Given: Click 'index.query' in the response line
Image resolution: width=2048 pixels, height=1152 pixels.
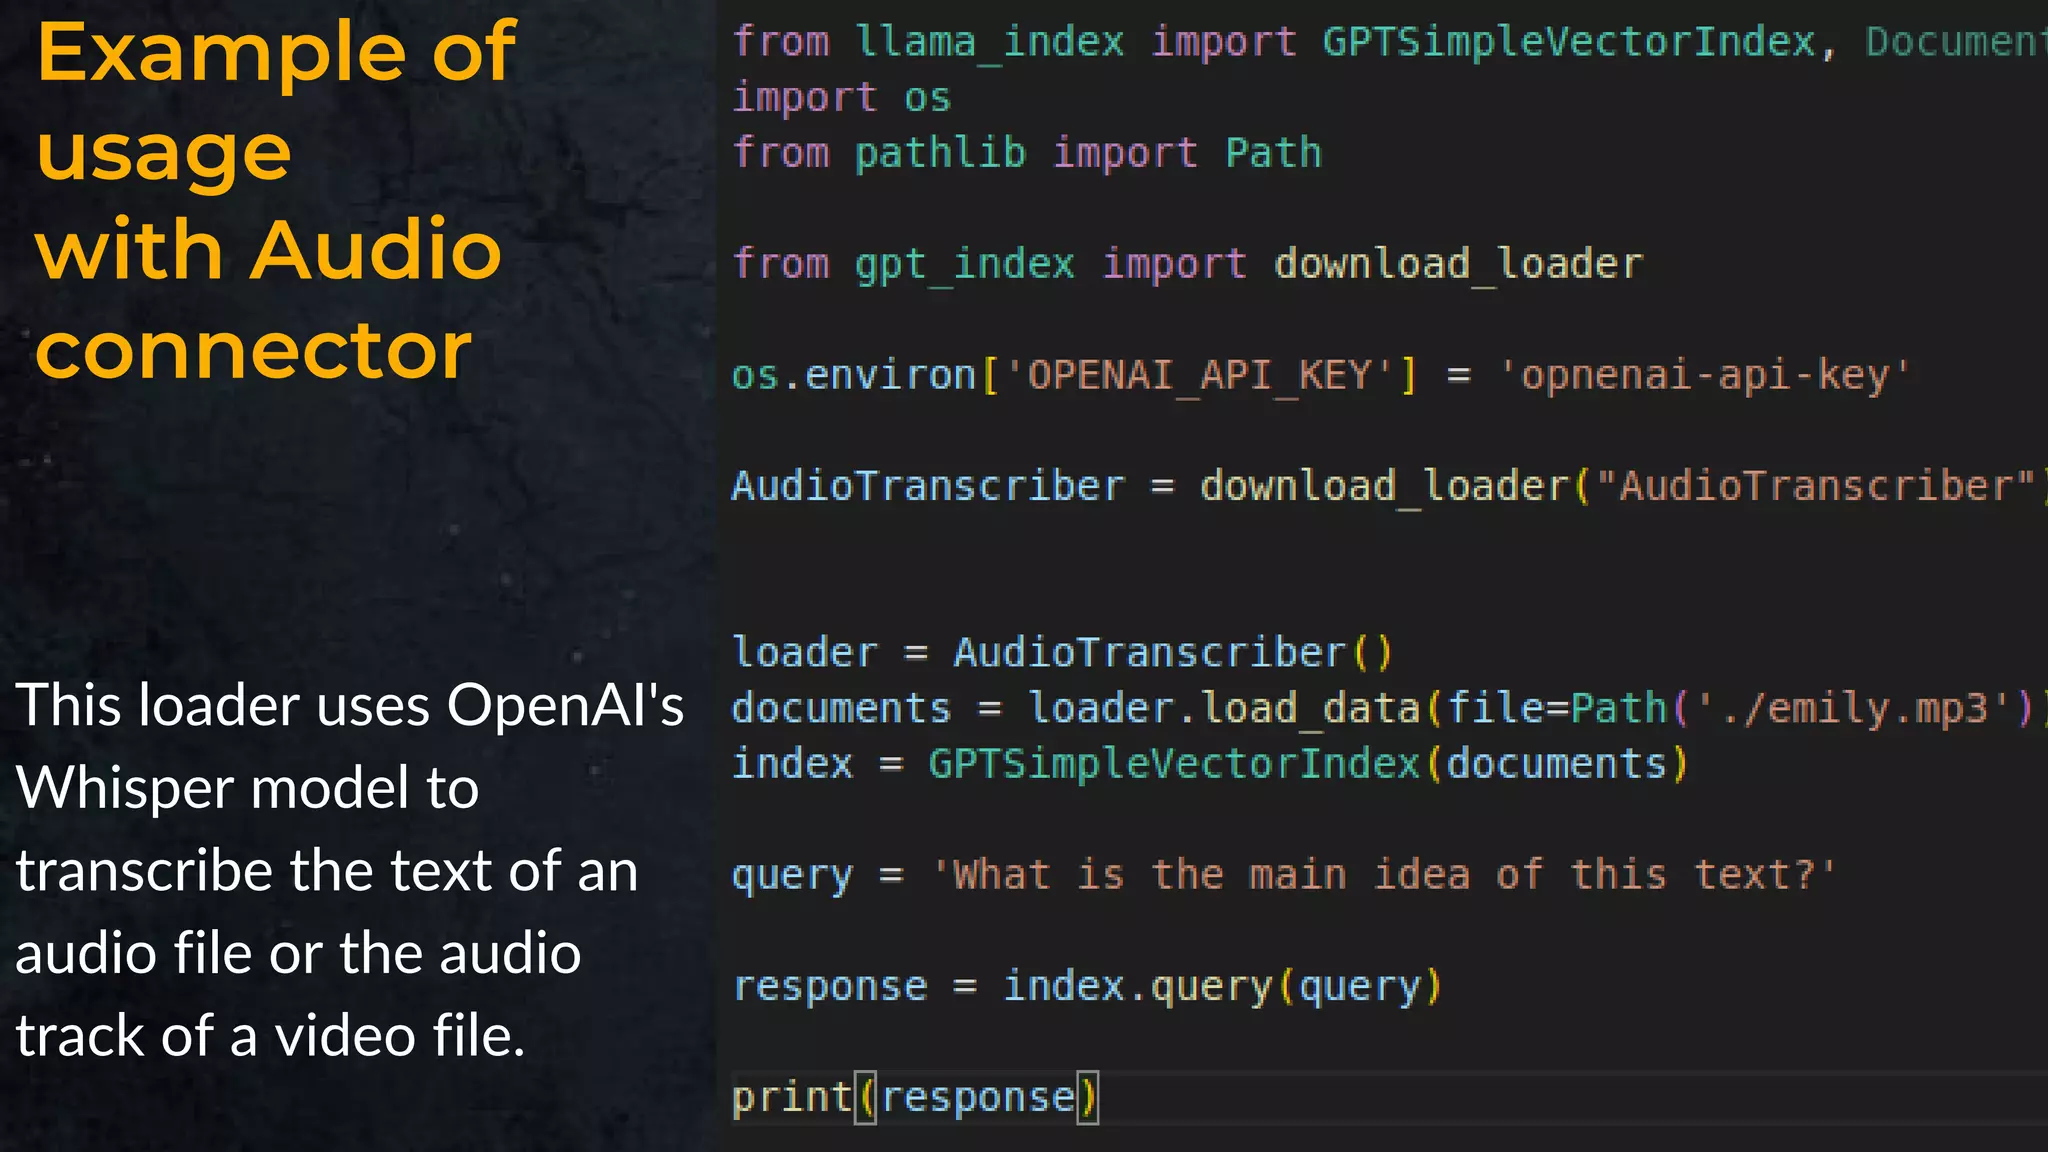Looking at the screenshot, I should tap(1137, 986).
